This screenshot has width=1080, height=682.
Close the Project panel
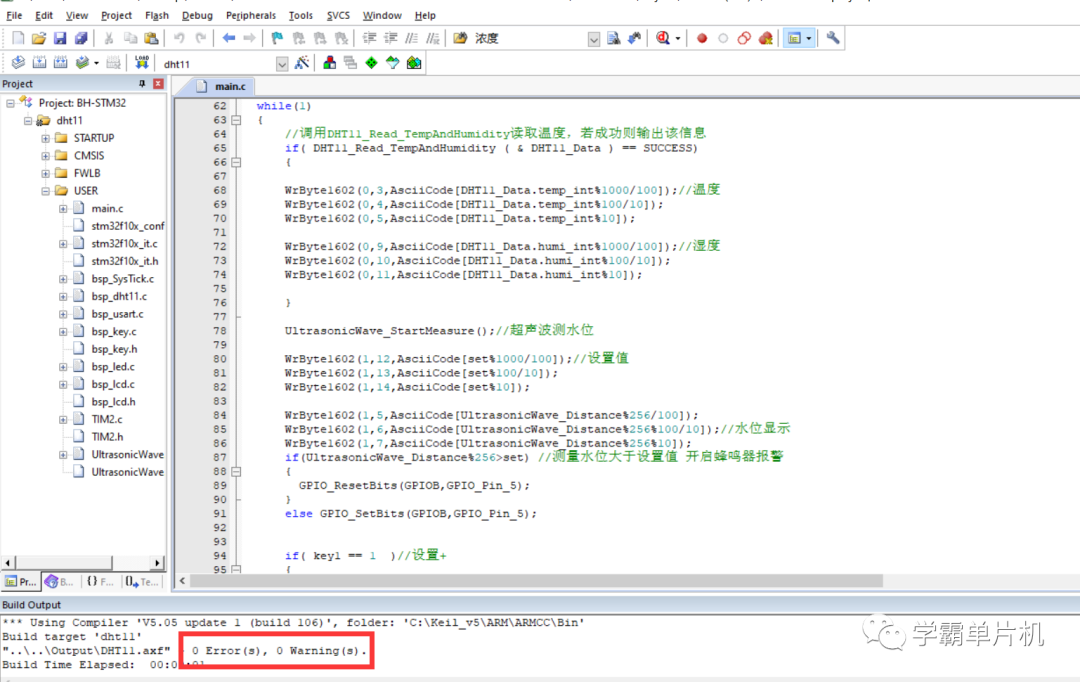coord(158,83)
